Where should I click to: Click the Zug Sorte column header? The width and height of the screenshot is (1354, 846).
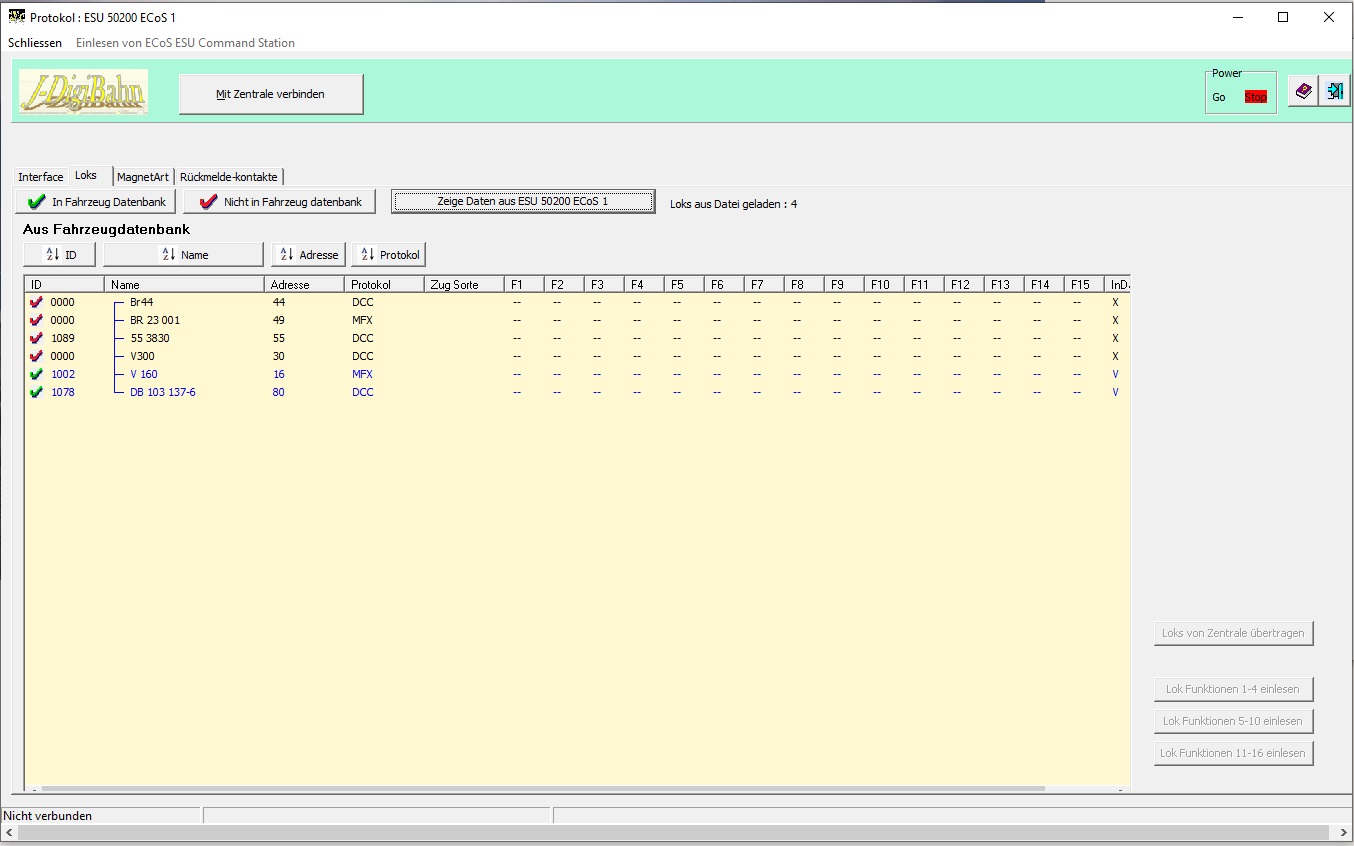tap(464, 285)
